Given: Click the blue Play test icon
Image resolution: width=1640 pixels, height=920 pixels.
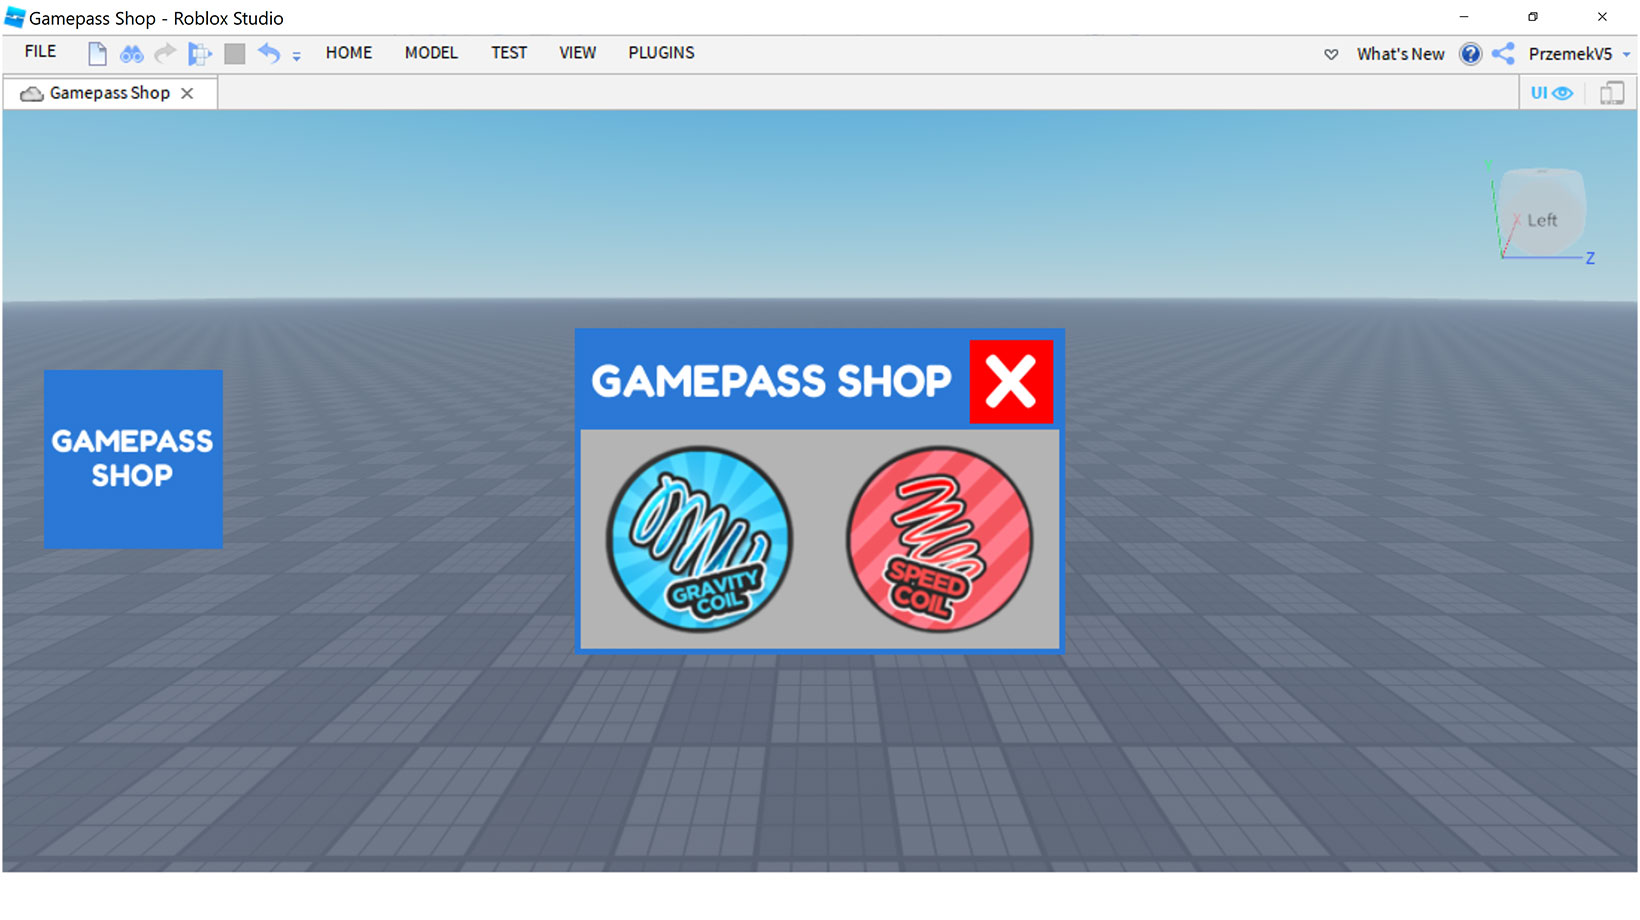Looking at the screenshot, I should pos(200,53).
